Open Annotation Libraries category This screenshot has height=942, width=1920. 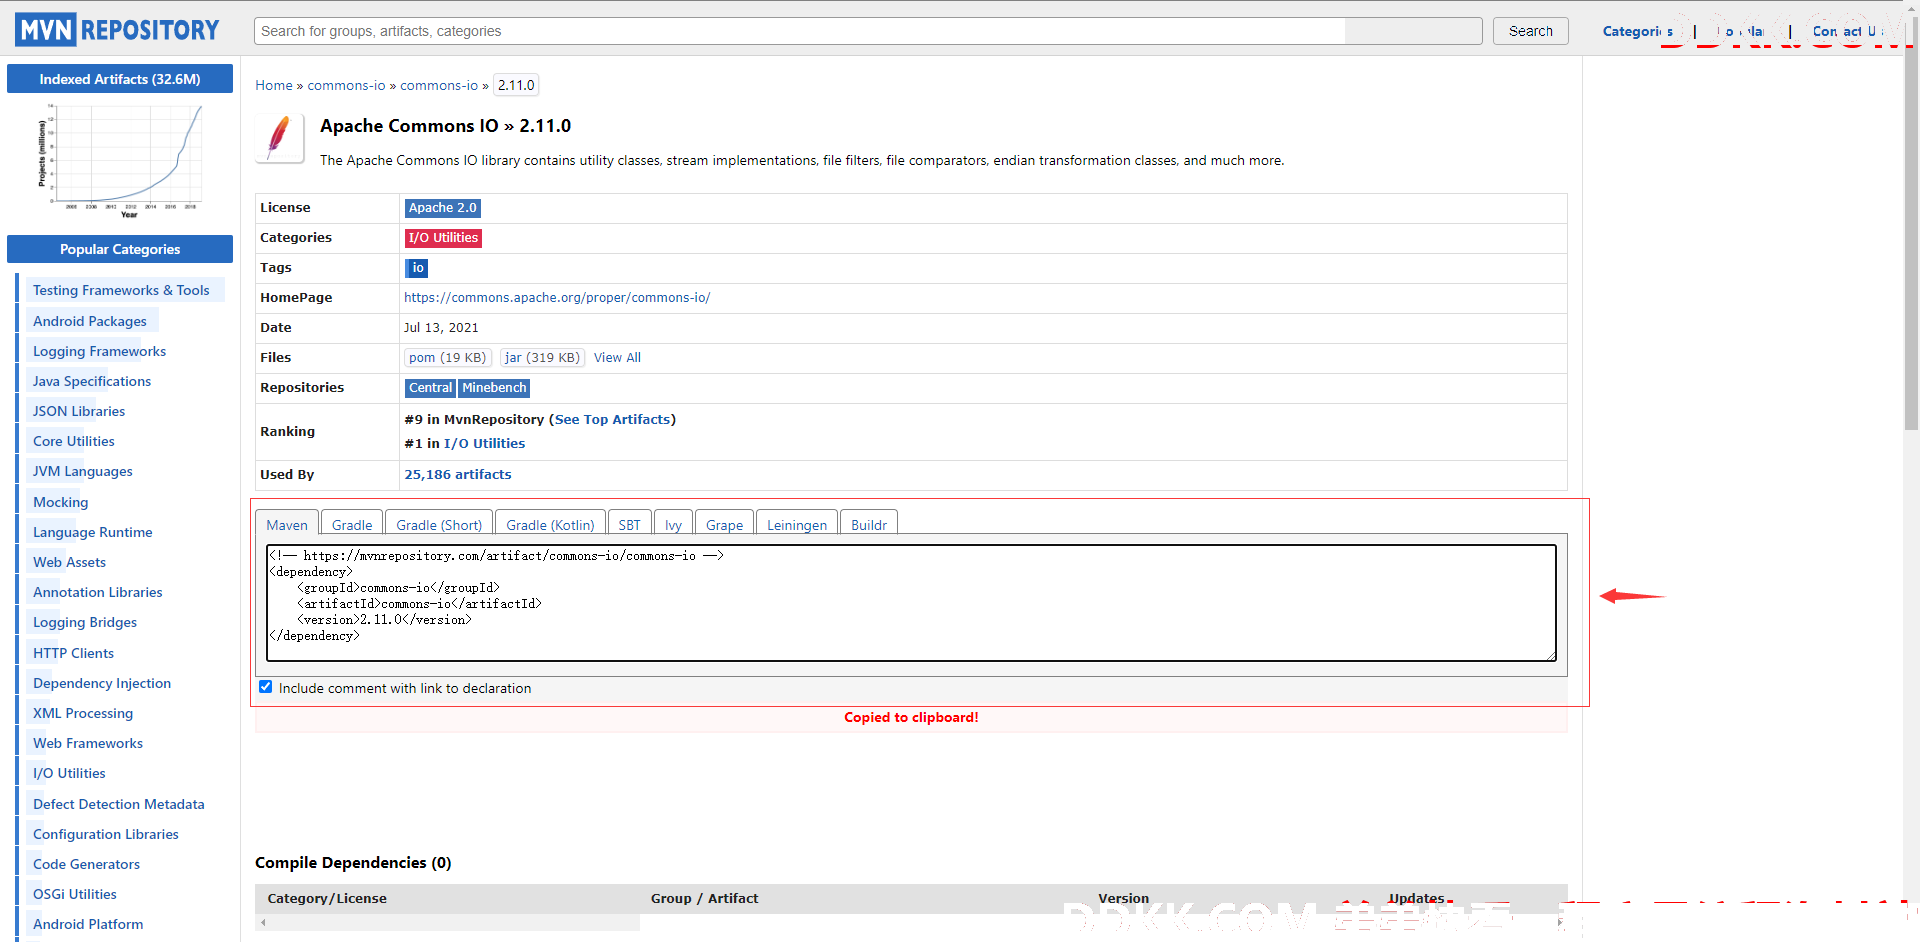[98, 592]
